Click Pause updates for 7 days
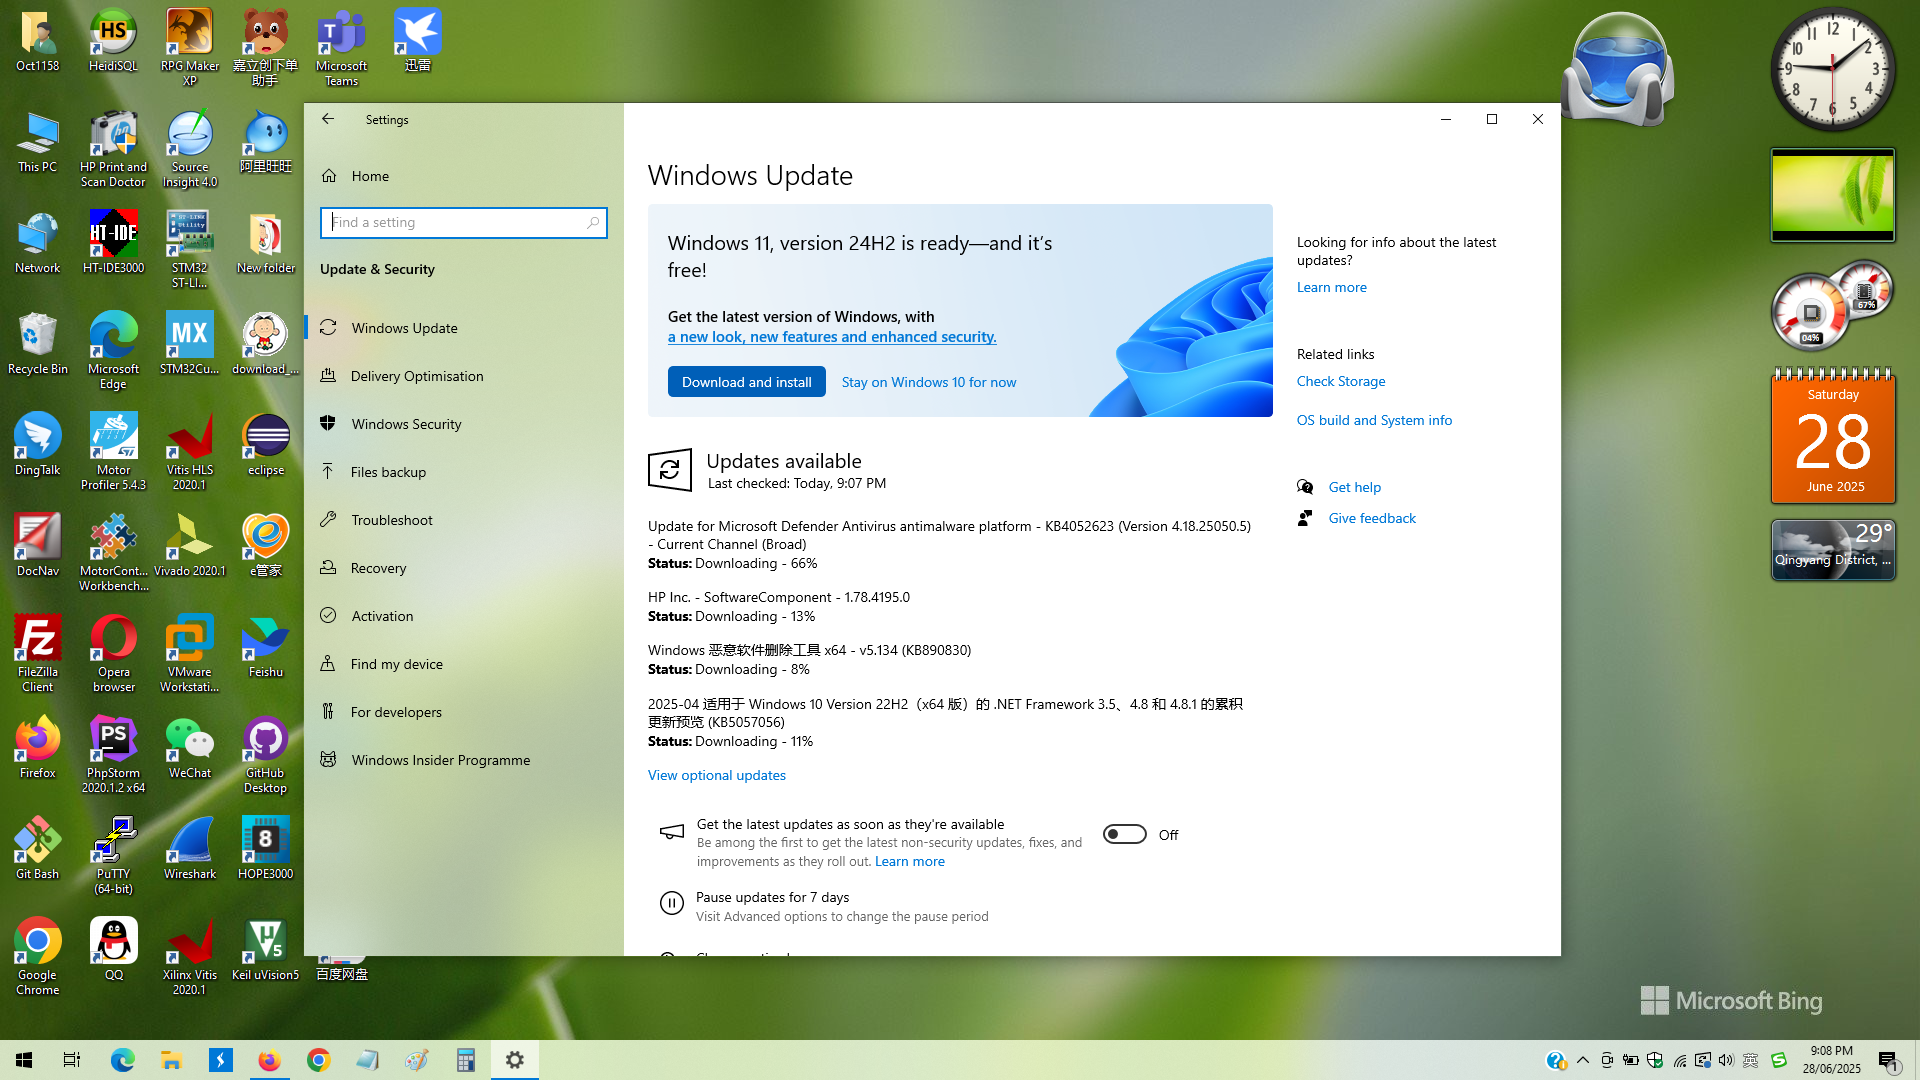The image size is (1920, 1080). [x=772, y=897]
